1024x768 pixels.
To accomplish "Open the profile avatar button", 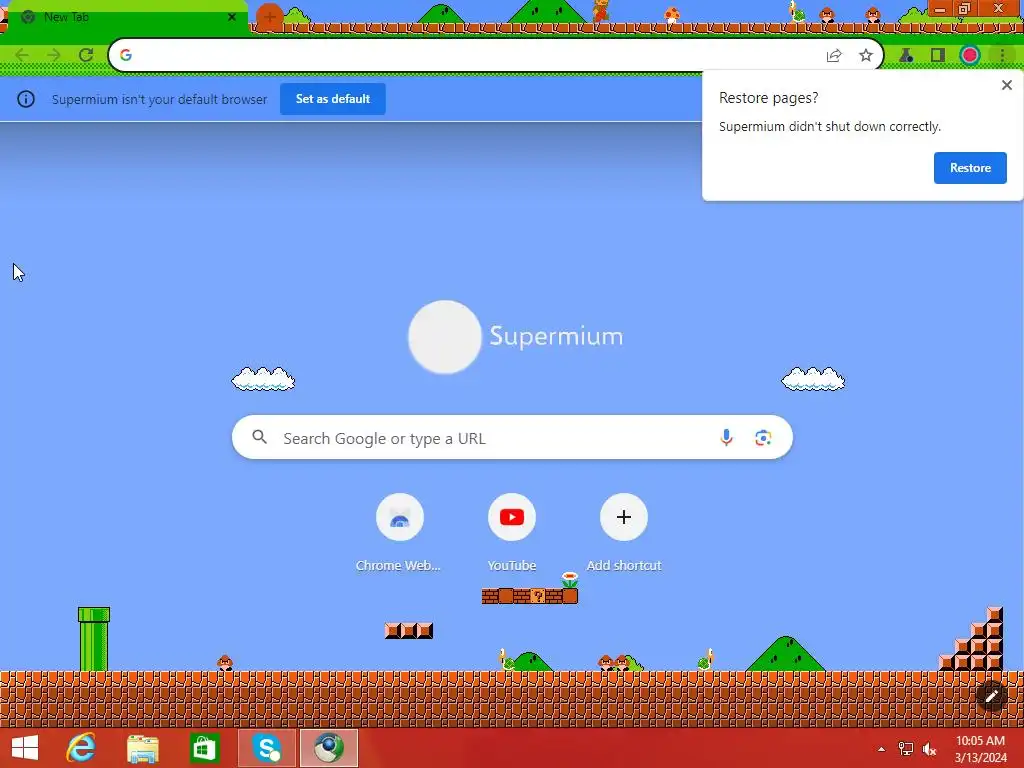I will [970, 56].
